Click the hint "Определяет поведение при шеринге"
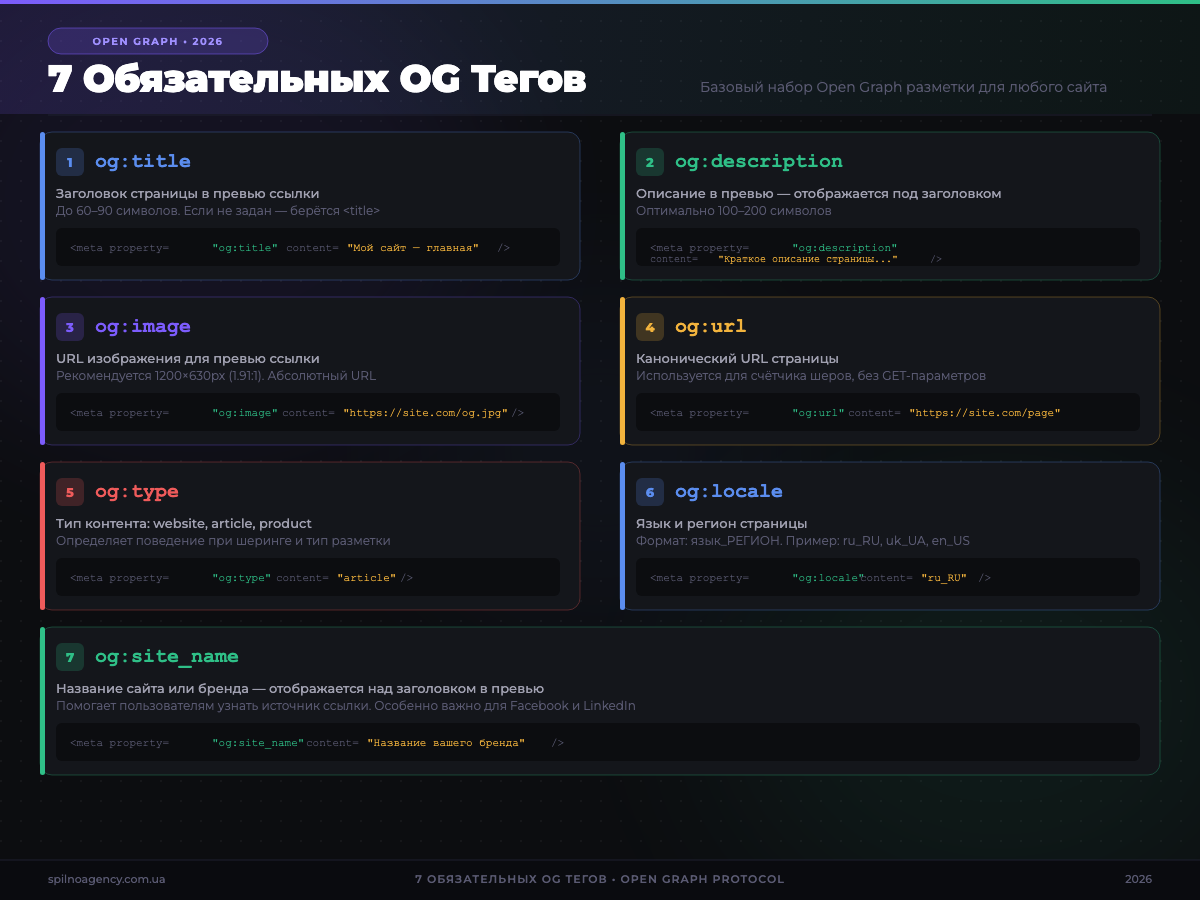This screenshot has height=900, width=1200. click(x=172, y=541)
